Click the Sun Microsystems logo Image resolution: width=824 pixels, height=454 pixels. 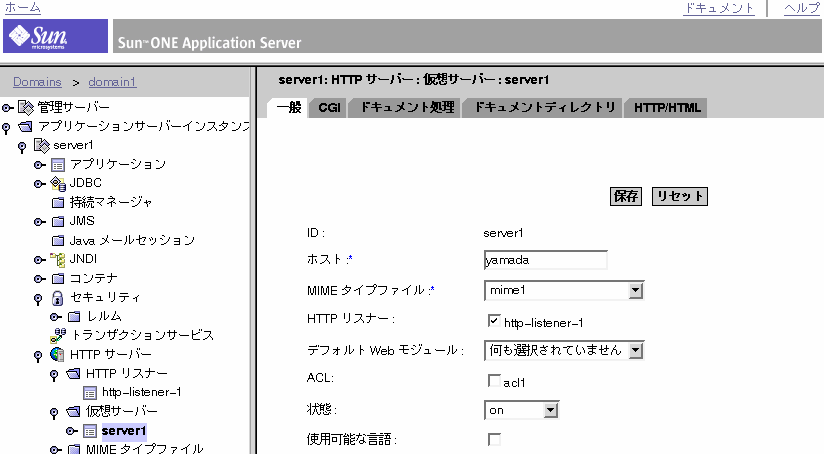click(55, 36)
